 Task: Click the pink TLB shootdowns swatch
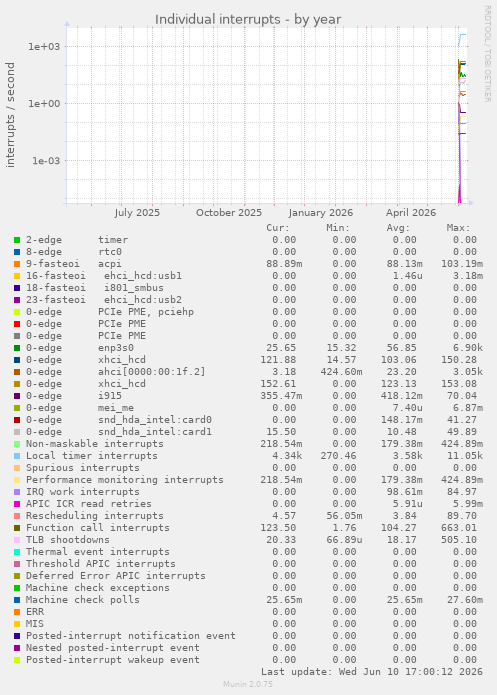(x=17, y=540)
